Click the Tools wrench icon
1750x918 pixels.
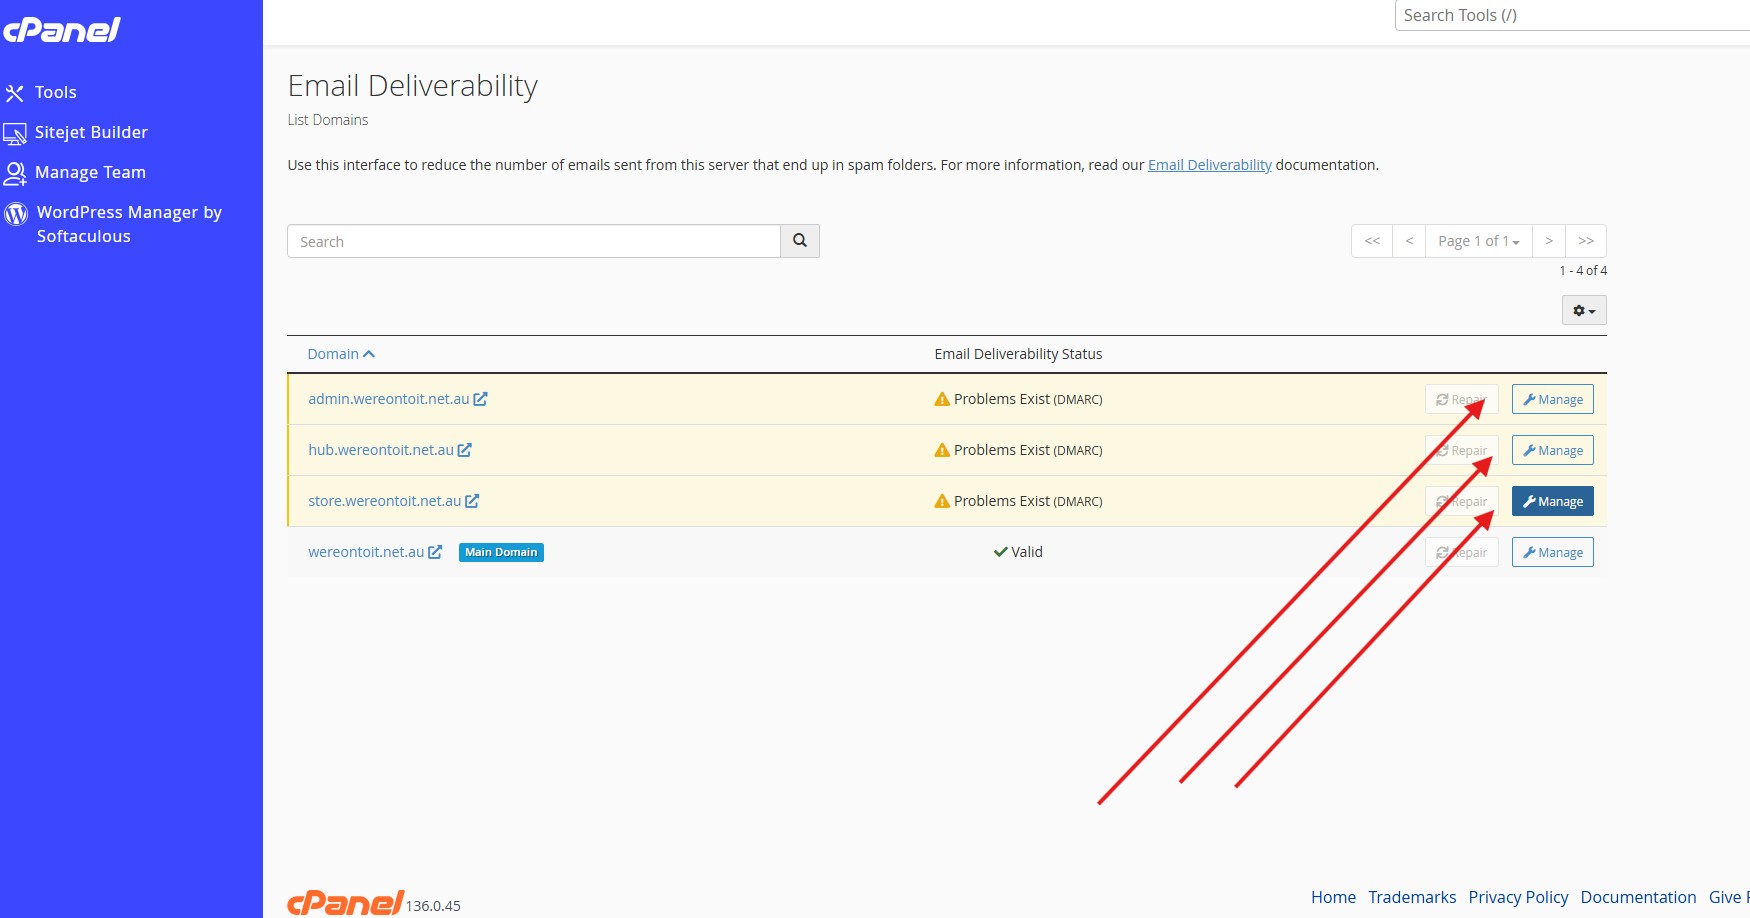[15, 93]
